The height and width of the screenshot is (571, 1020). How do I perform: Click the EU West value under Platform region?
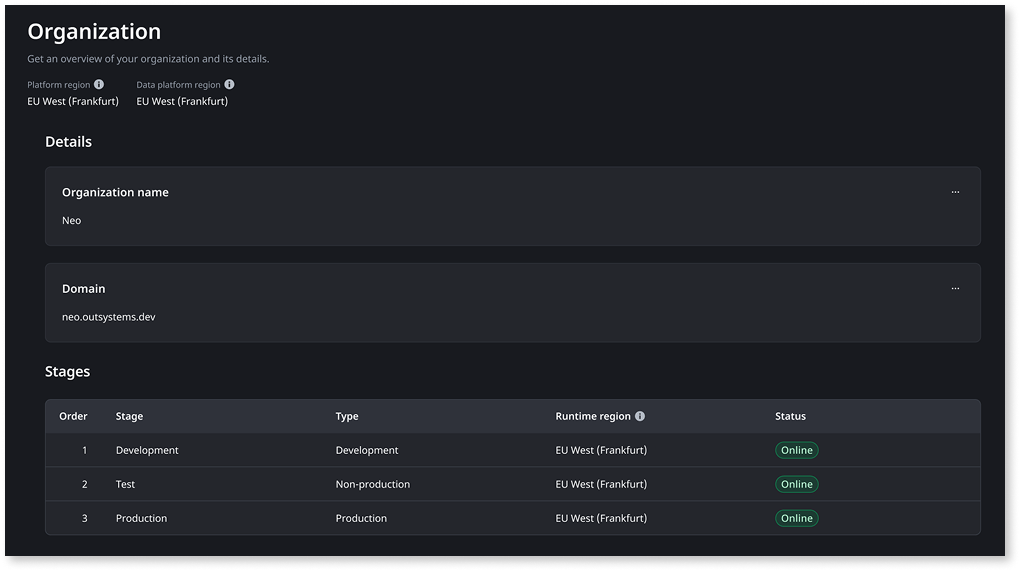click(73, 101)
